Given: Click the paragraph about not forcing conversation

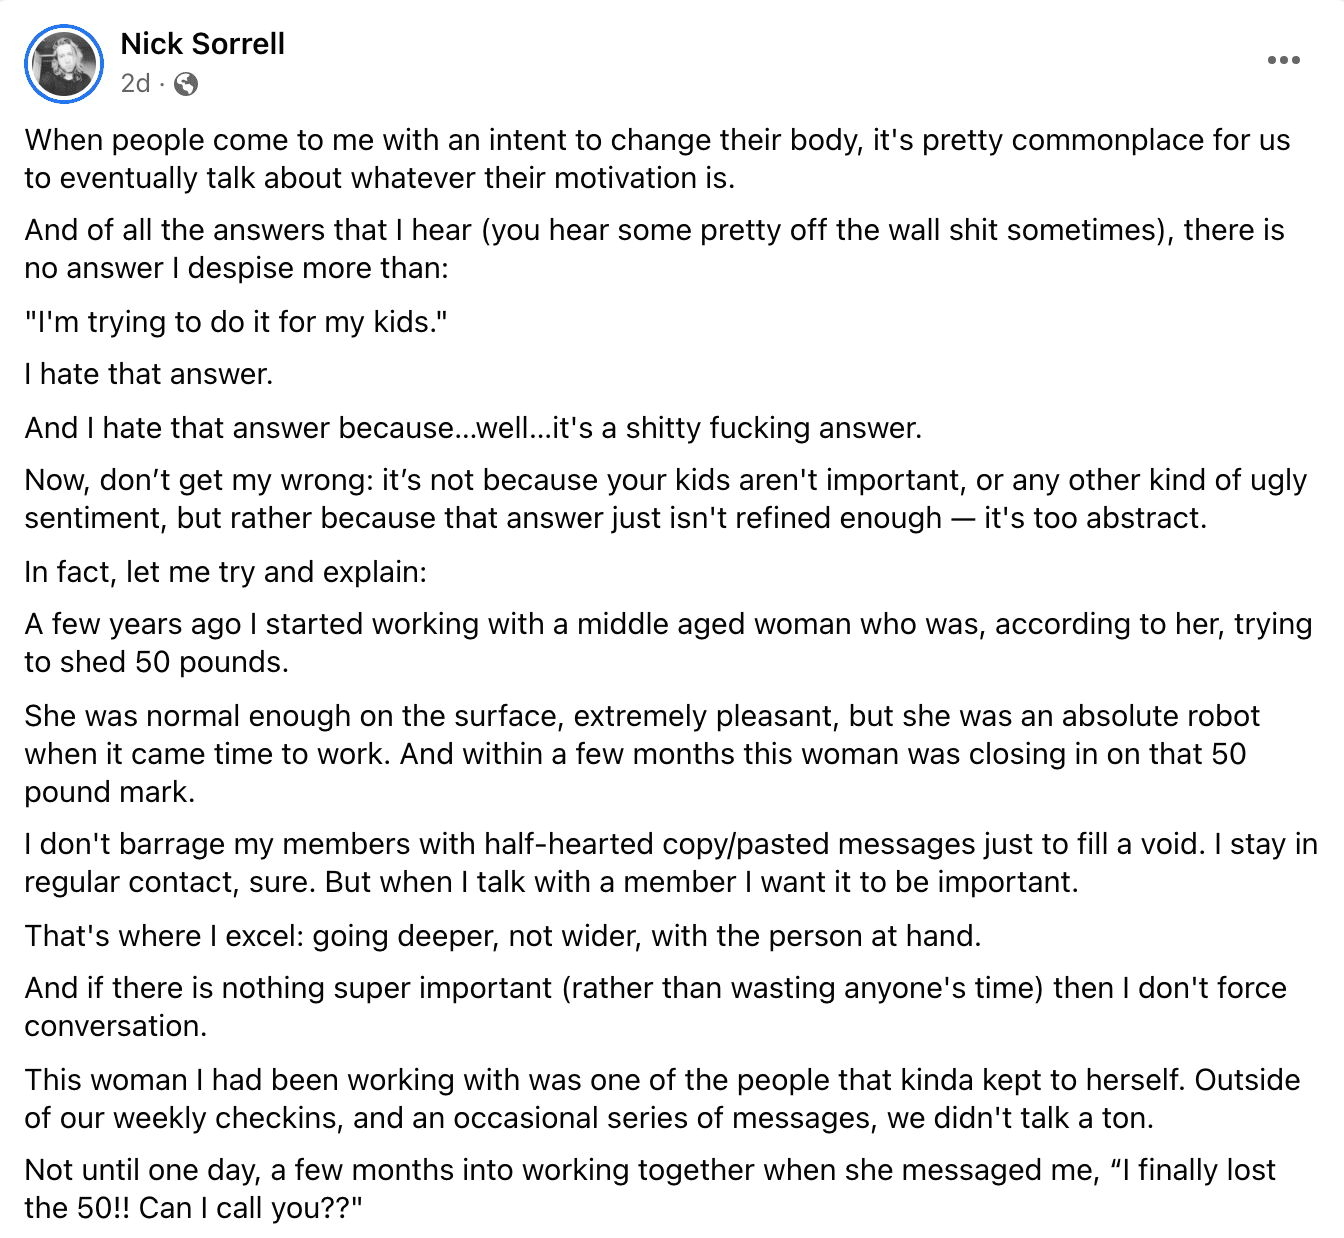Looking at the screenshot, I should 655,1006.
